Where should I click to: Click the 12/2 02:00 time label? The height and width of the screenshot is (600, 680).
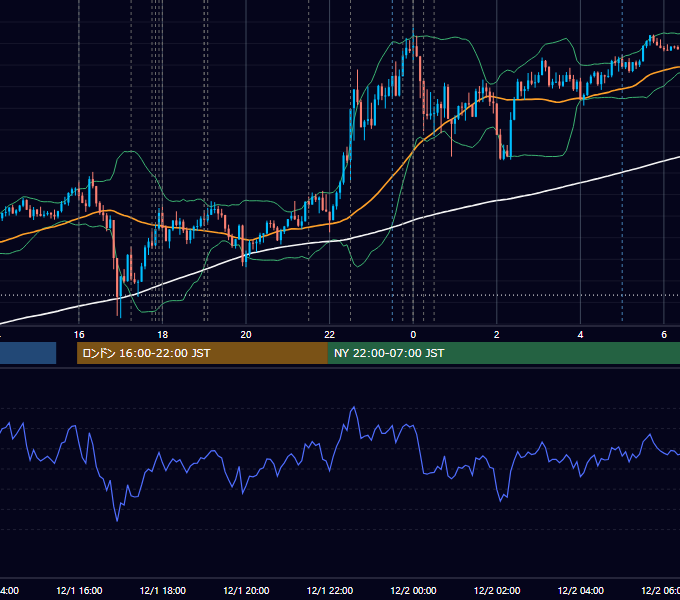tap(497, 590)
